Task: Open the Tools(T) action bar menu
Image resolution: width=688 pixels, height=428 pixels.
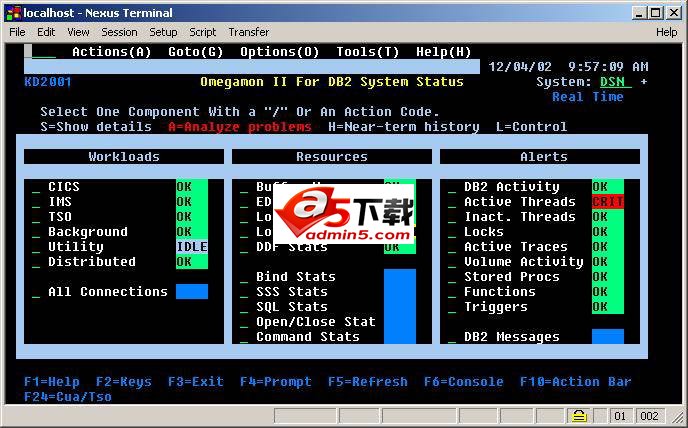Action: (x=367, y=52)
